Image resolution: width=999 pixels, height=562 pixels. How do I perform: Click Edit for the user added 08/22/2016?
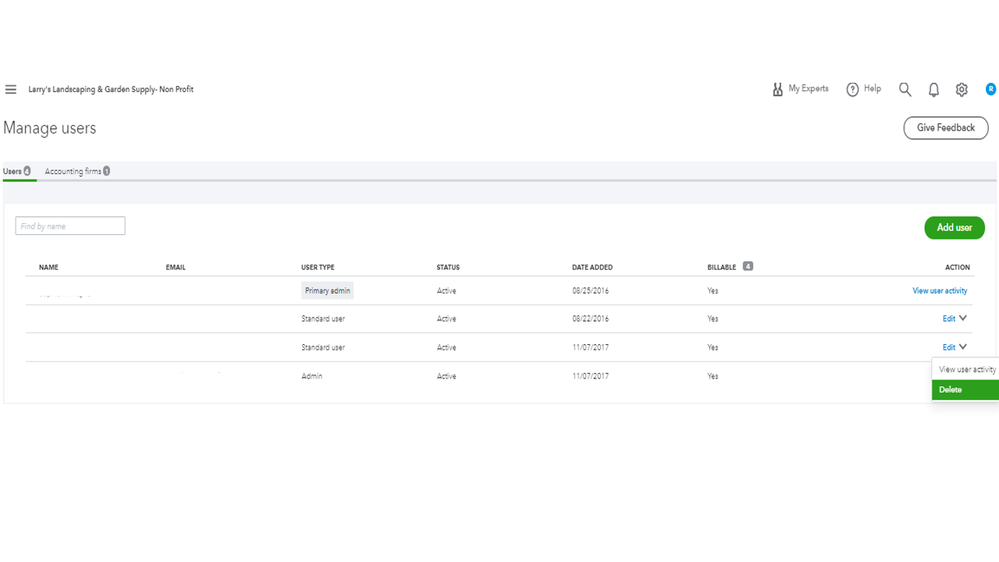pos(948,319)
